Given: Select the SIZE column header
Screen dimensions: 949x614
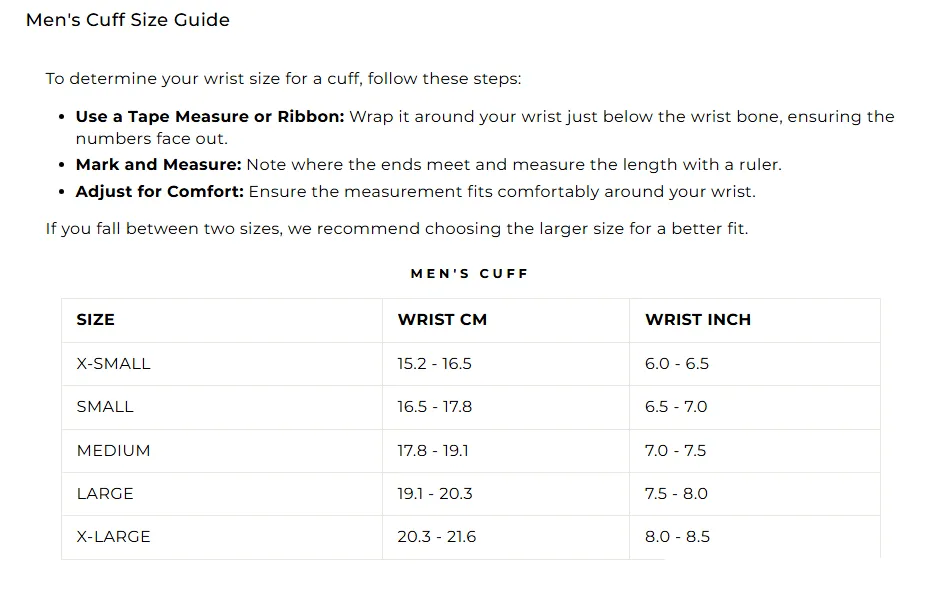Looking at the screenshot, I should click(96, 320).
